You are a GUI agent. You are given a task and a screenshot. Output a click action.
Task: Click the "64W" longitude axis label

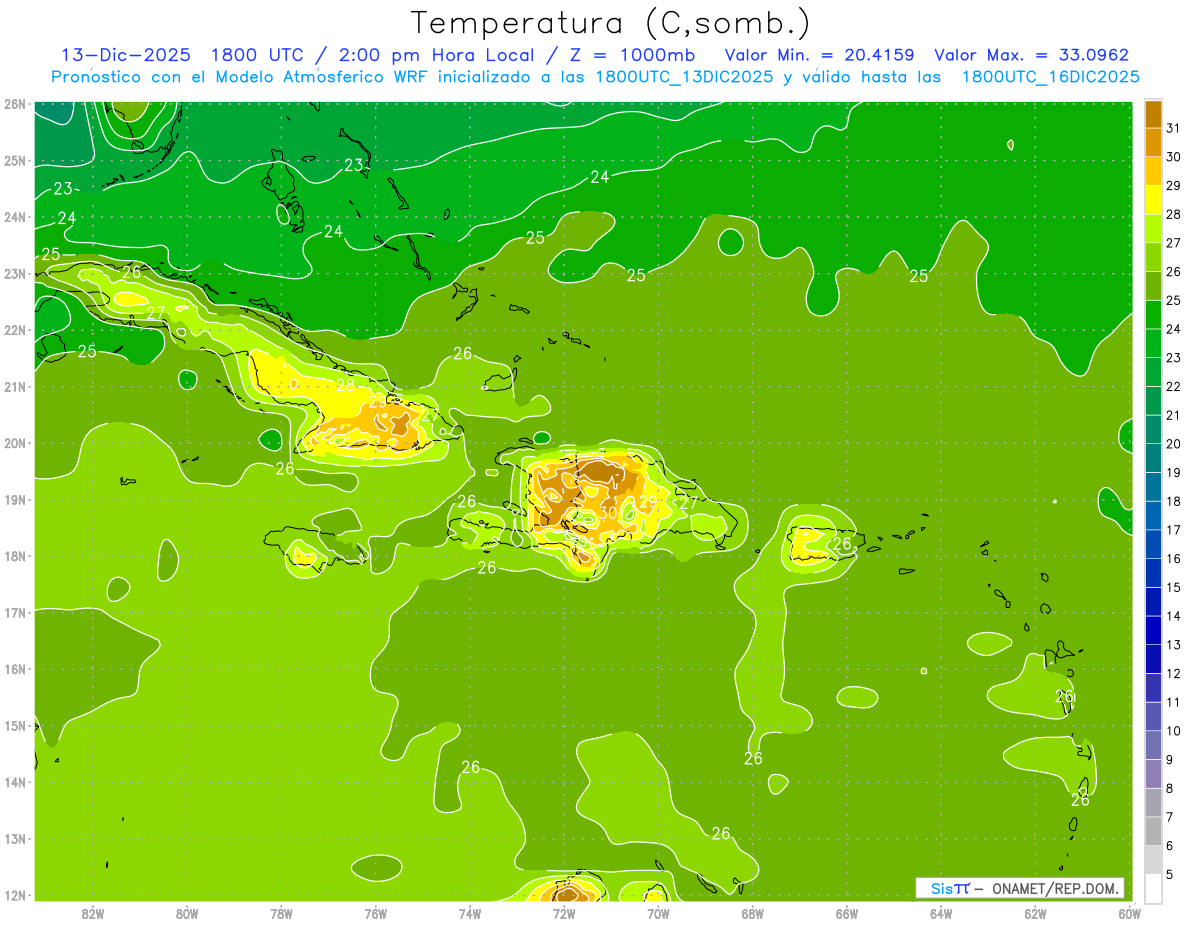click(941, 913)
